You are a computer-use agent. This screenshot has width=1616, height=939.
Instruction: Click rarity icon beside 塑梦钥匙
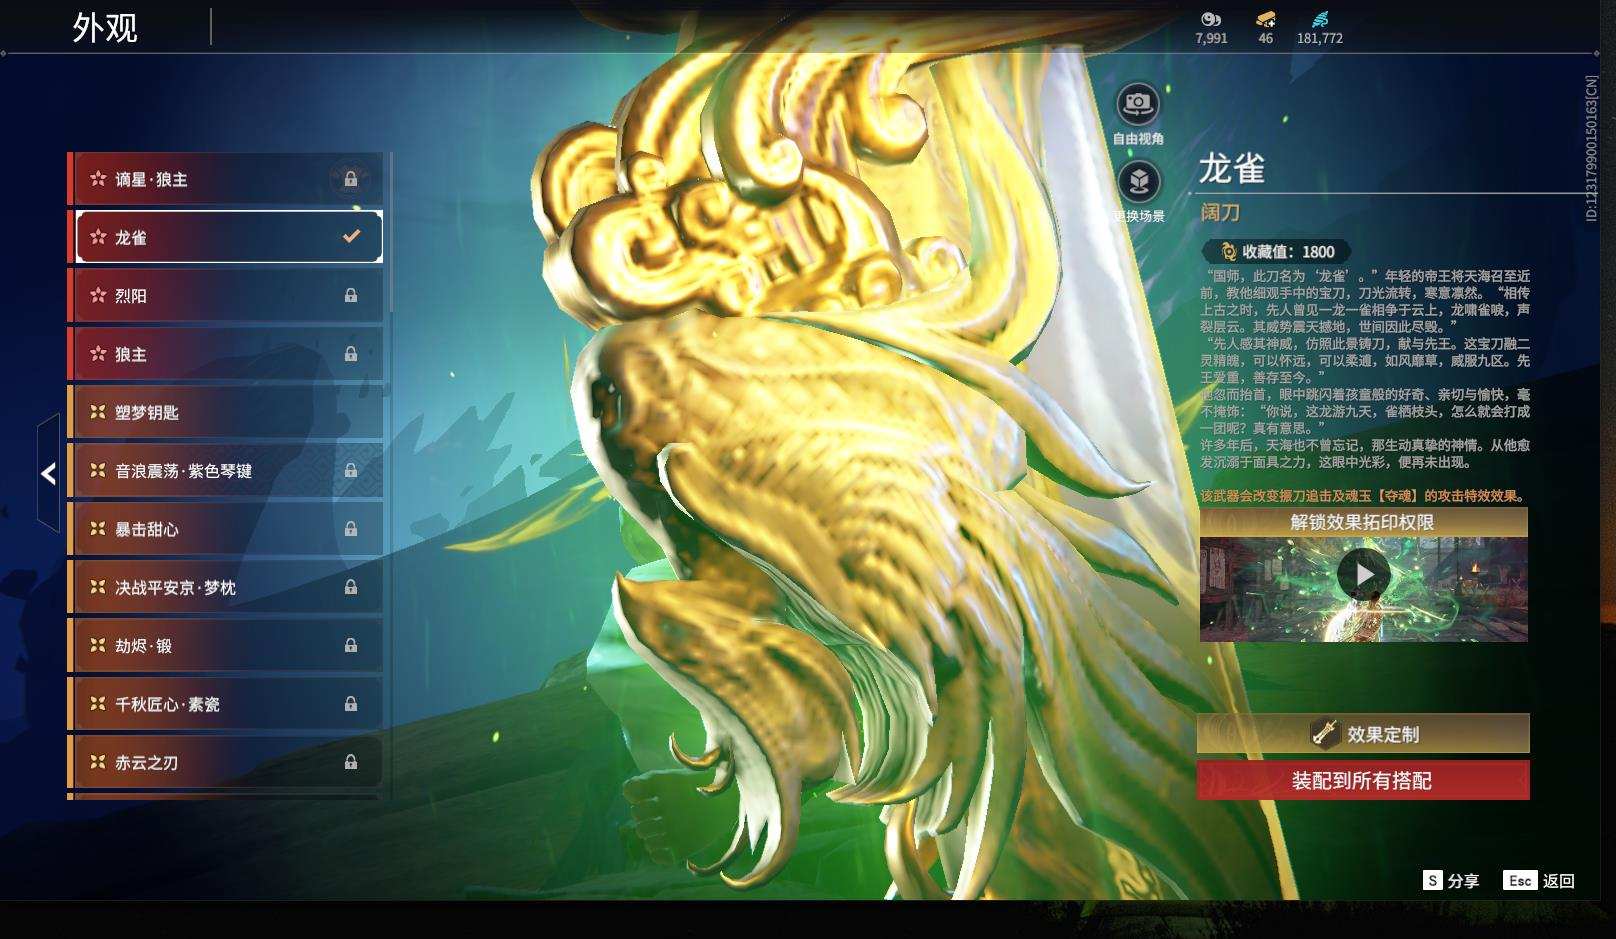coord(98,412)
